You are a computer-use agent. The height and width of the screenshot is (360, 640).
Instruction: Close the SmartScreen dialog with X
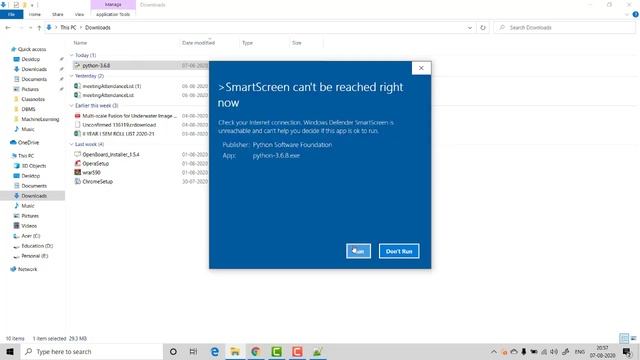click(421, 68)
